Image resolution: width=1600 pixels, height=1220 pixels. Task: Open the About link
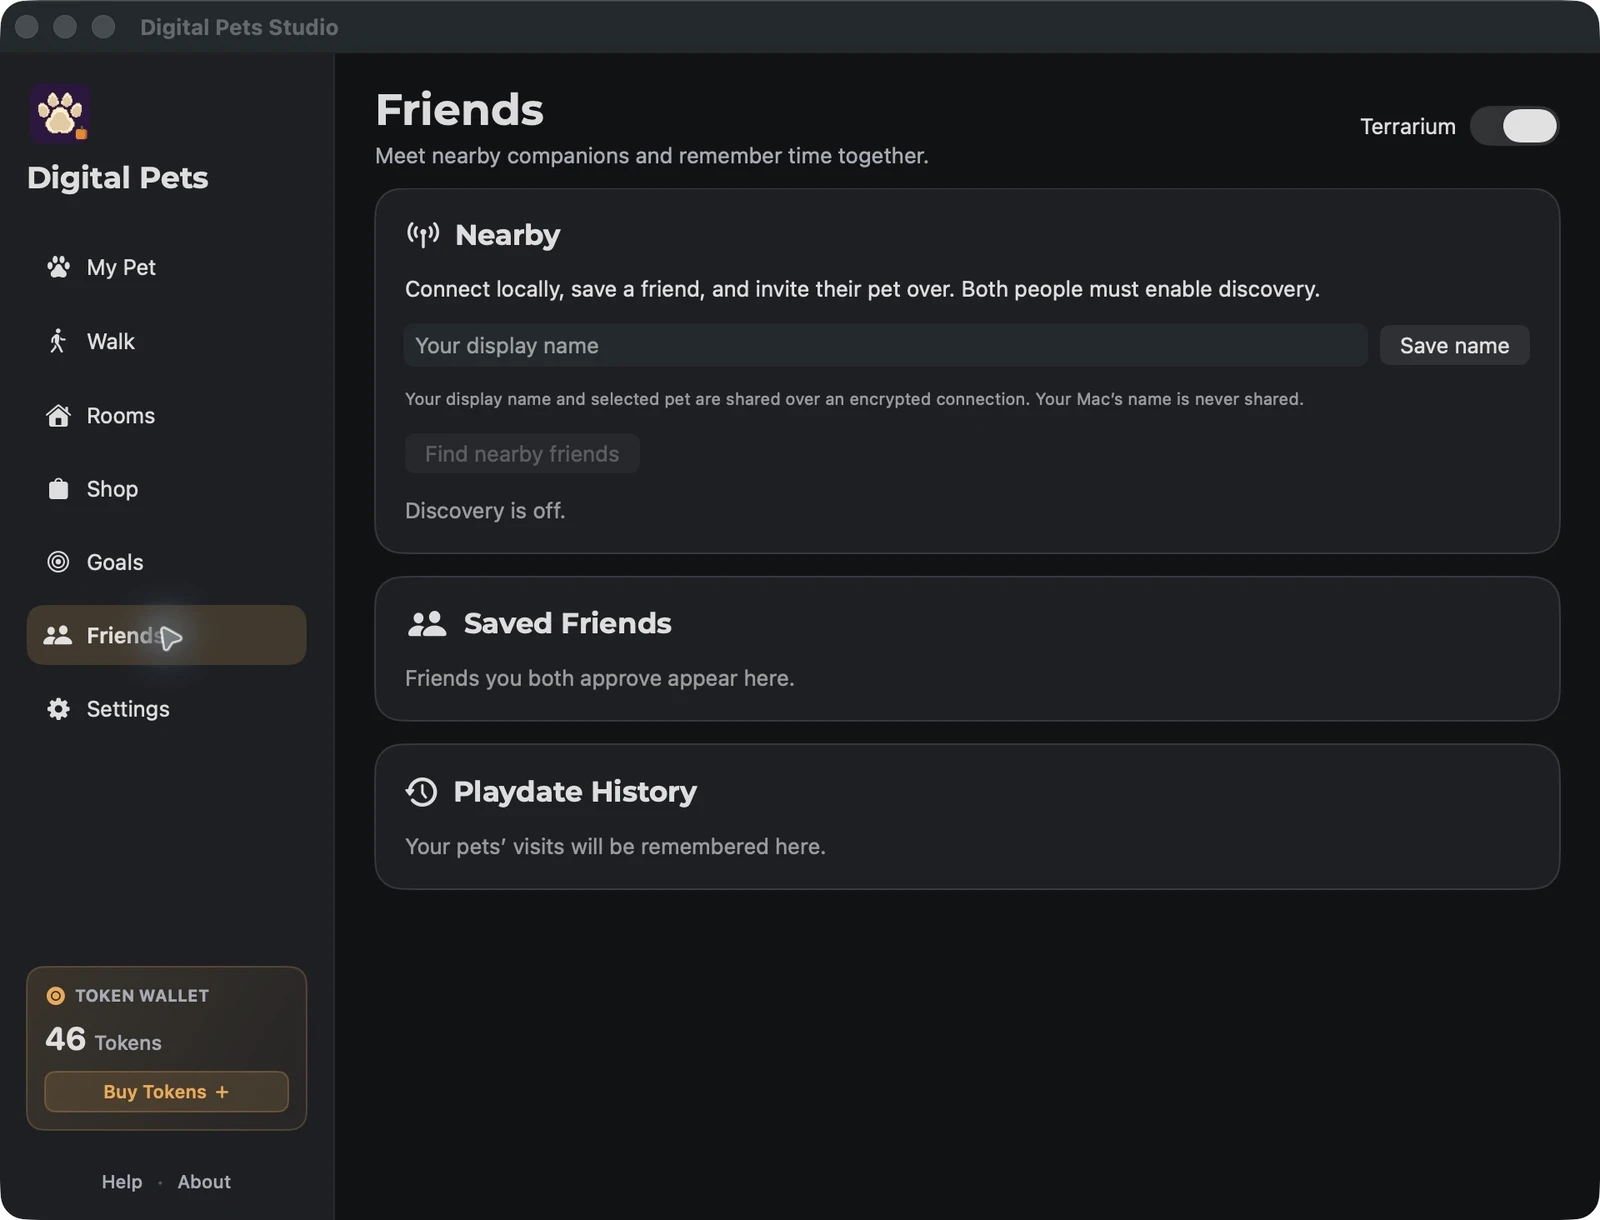coord(204,1182)
